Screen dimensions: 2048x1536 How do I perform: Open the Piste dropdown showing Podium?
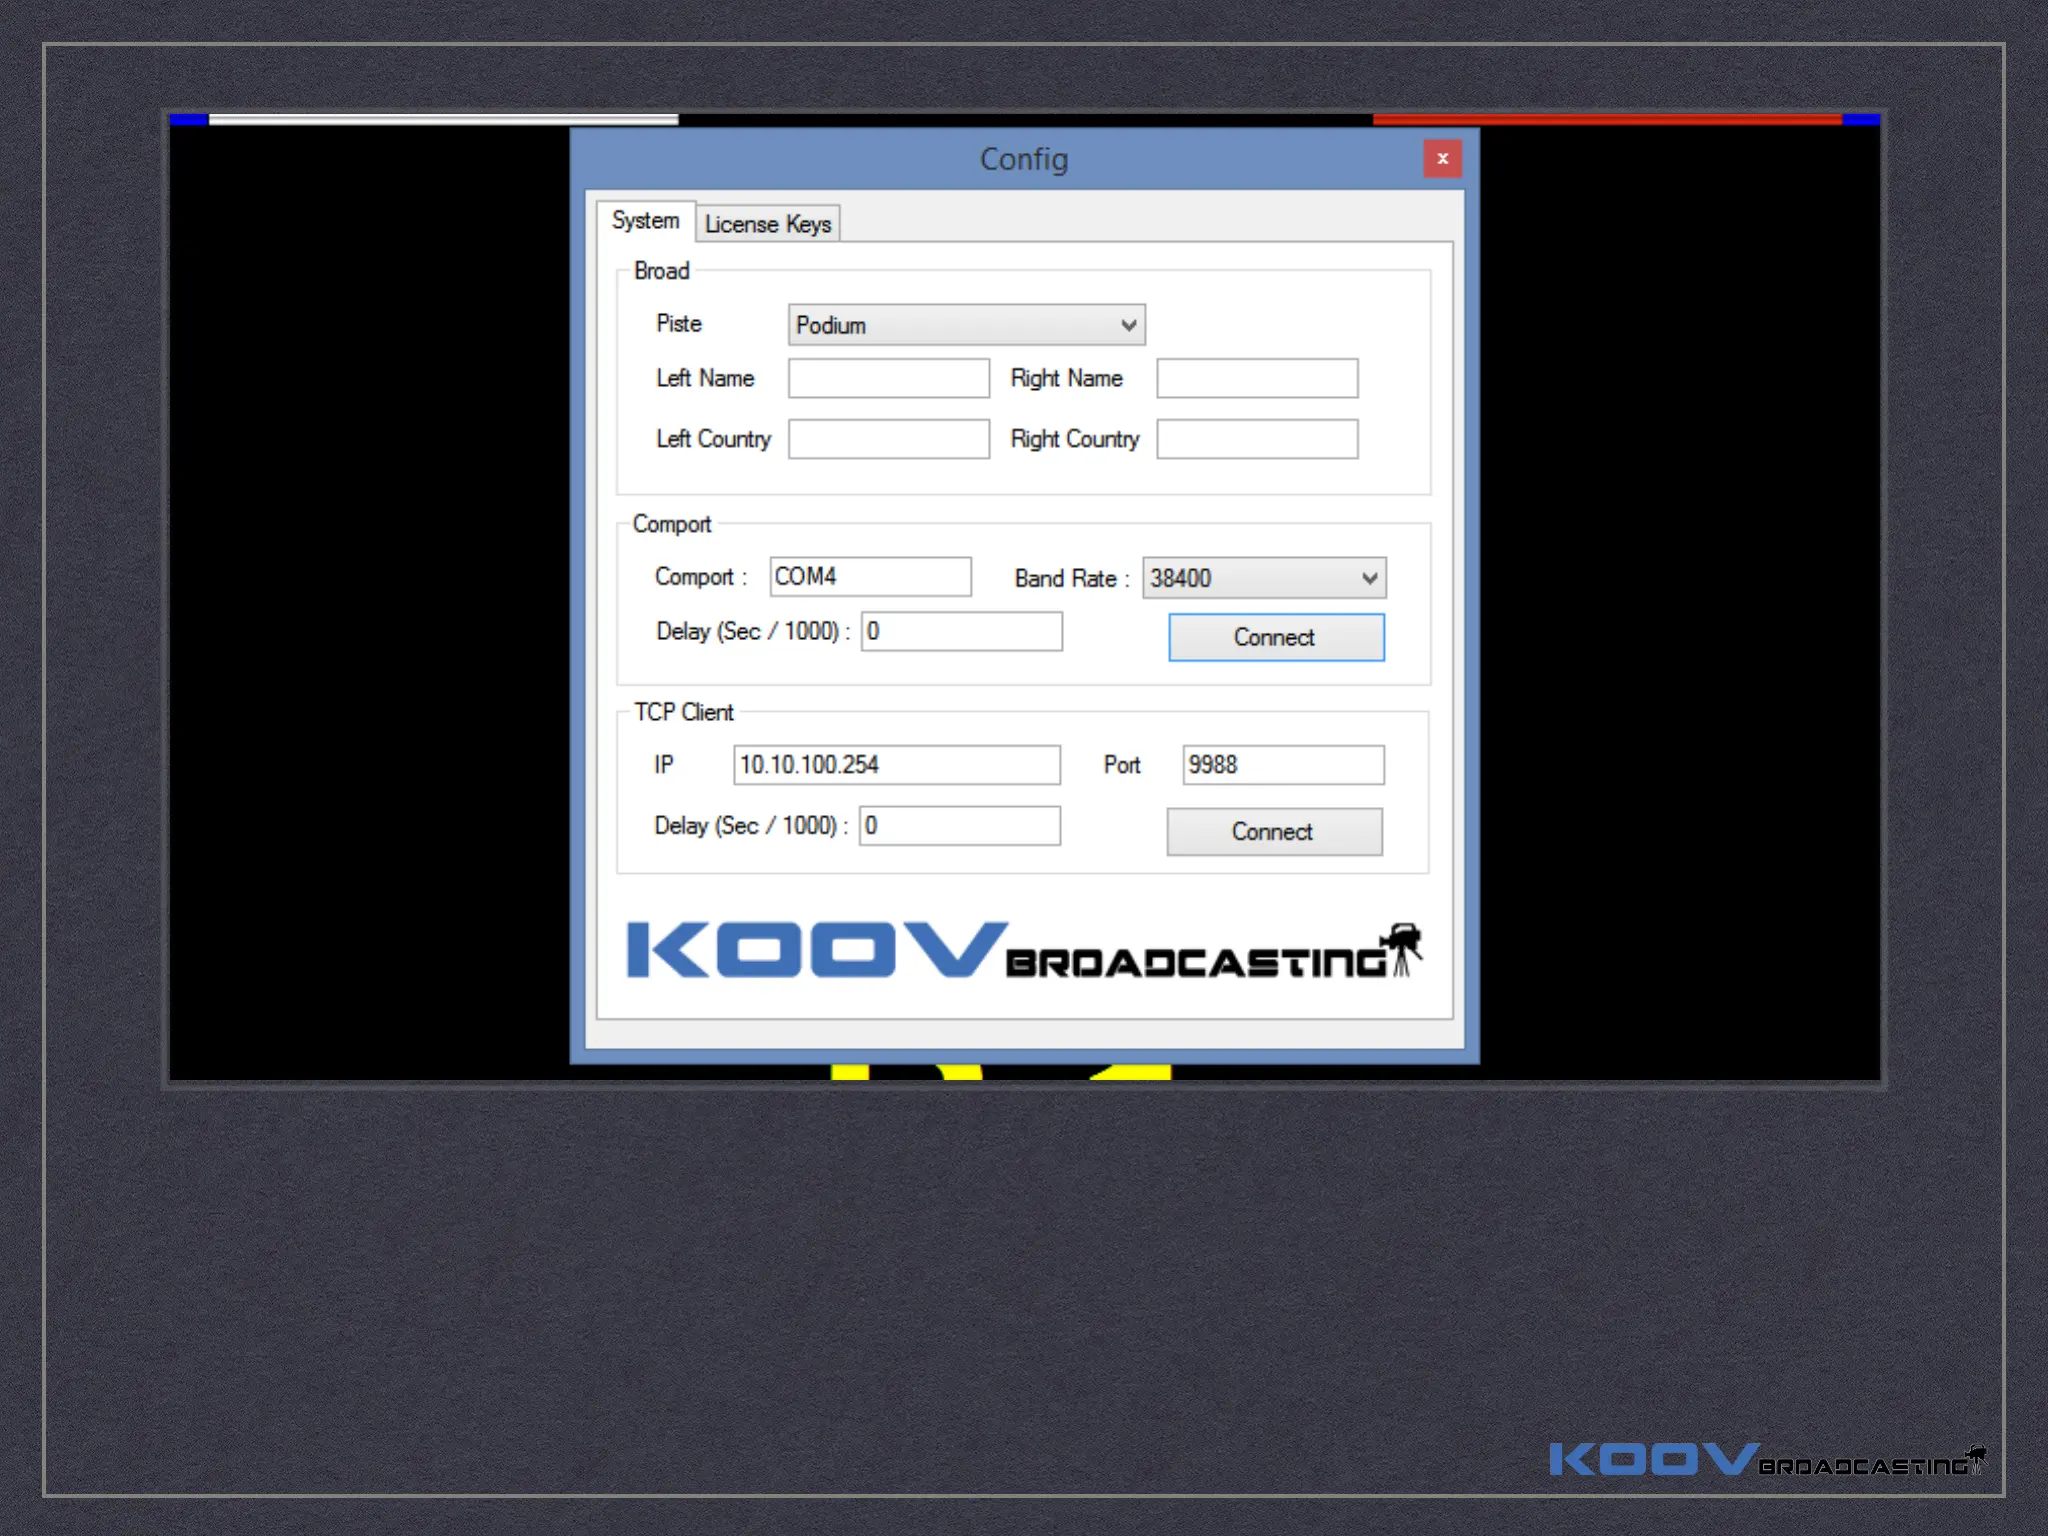point(966,325)
